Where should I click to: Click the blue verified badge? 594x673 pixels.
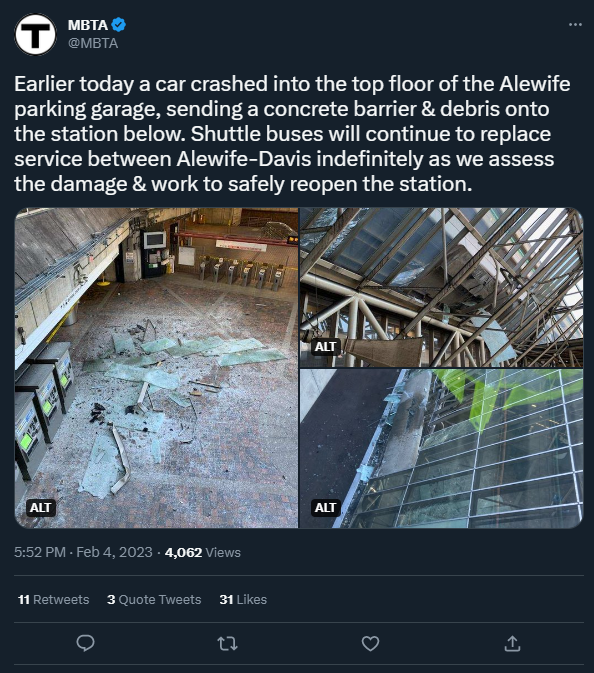118,25
